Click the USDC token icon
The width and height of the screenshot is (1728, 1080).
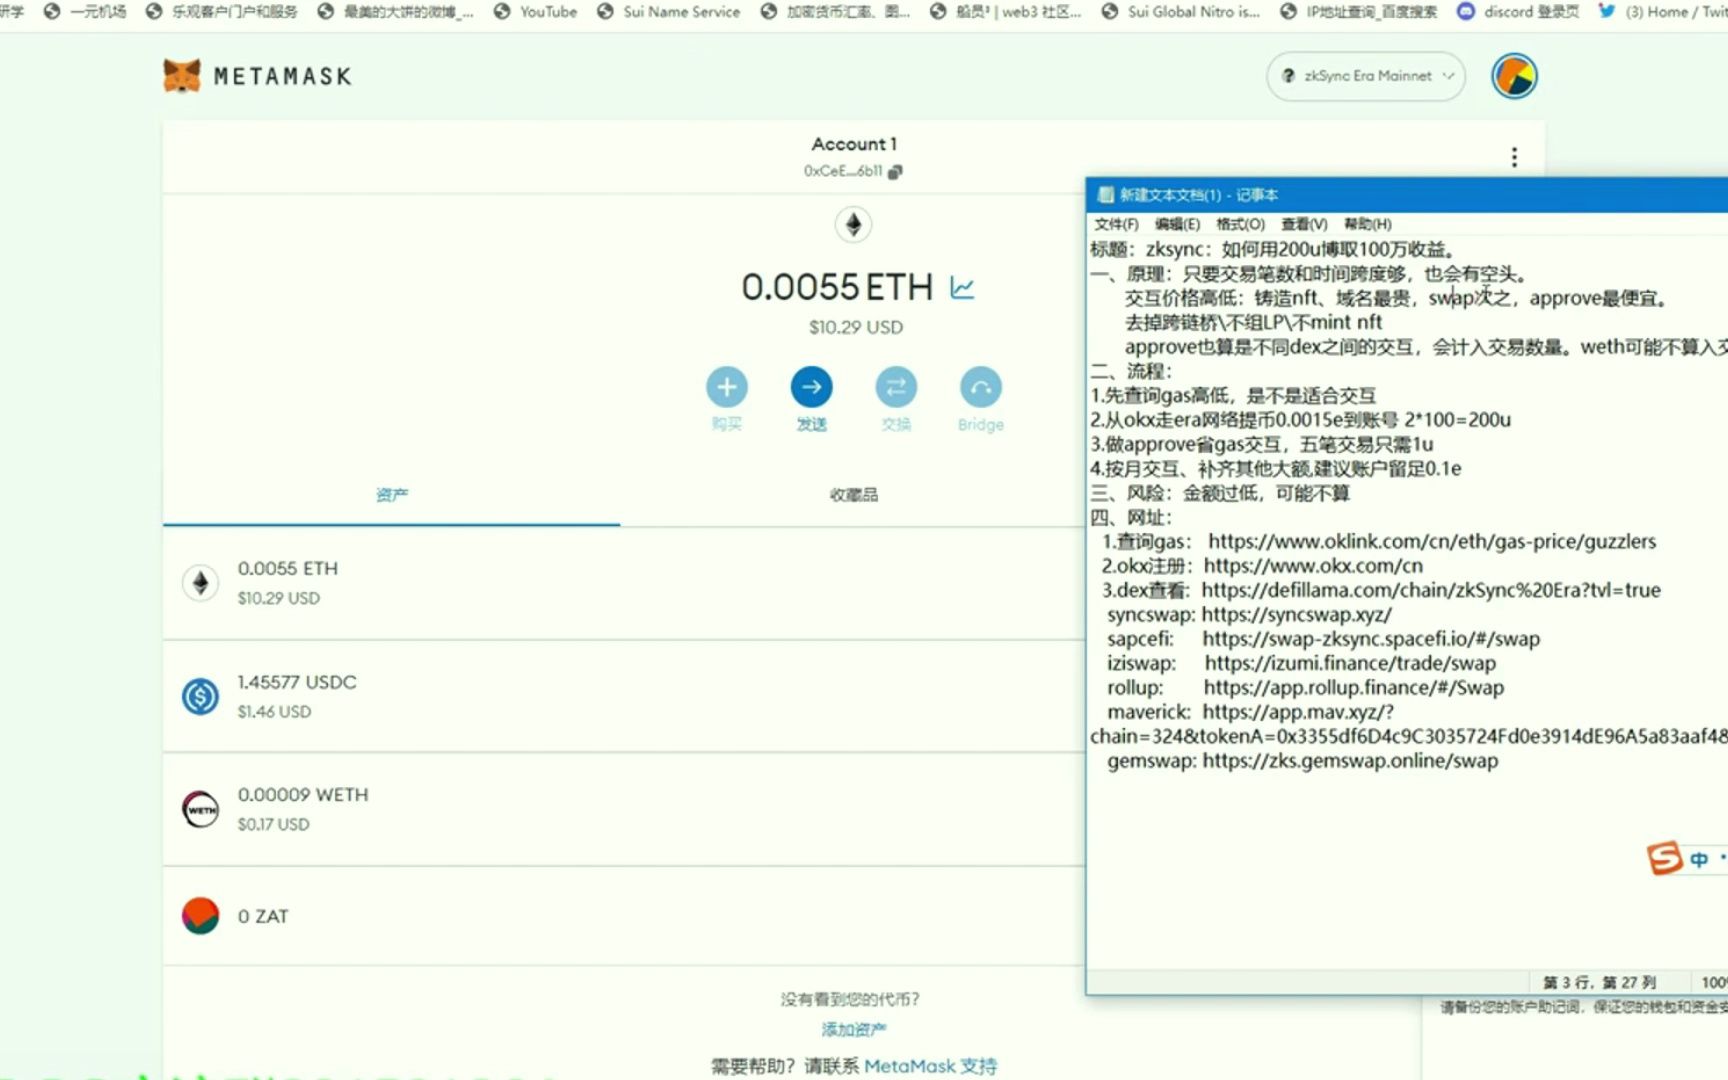pos(200,696)
